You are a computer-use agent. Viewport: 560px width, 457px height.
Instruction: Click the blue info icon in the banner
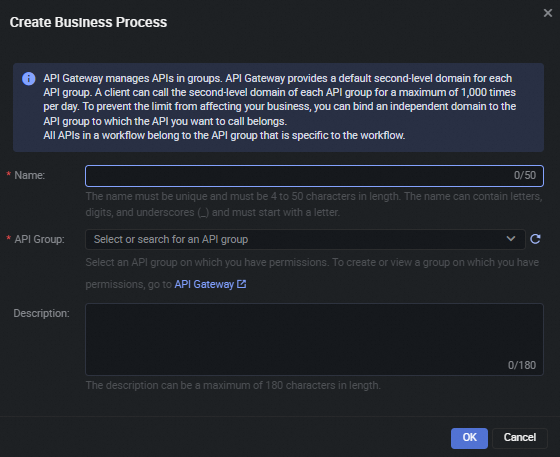(x=29, y=79)
